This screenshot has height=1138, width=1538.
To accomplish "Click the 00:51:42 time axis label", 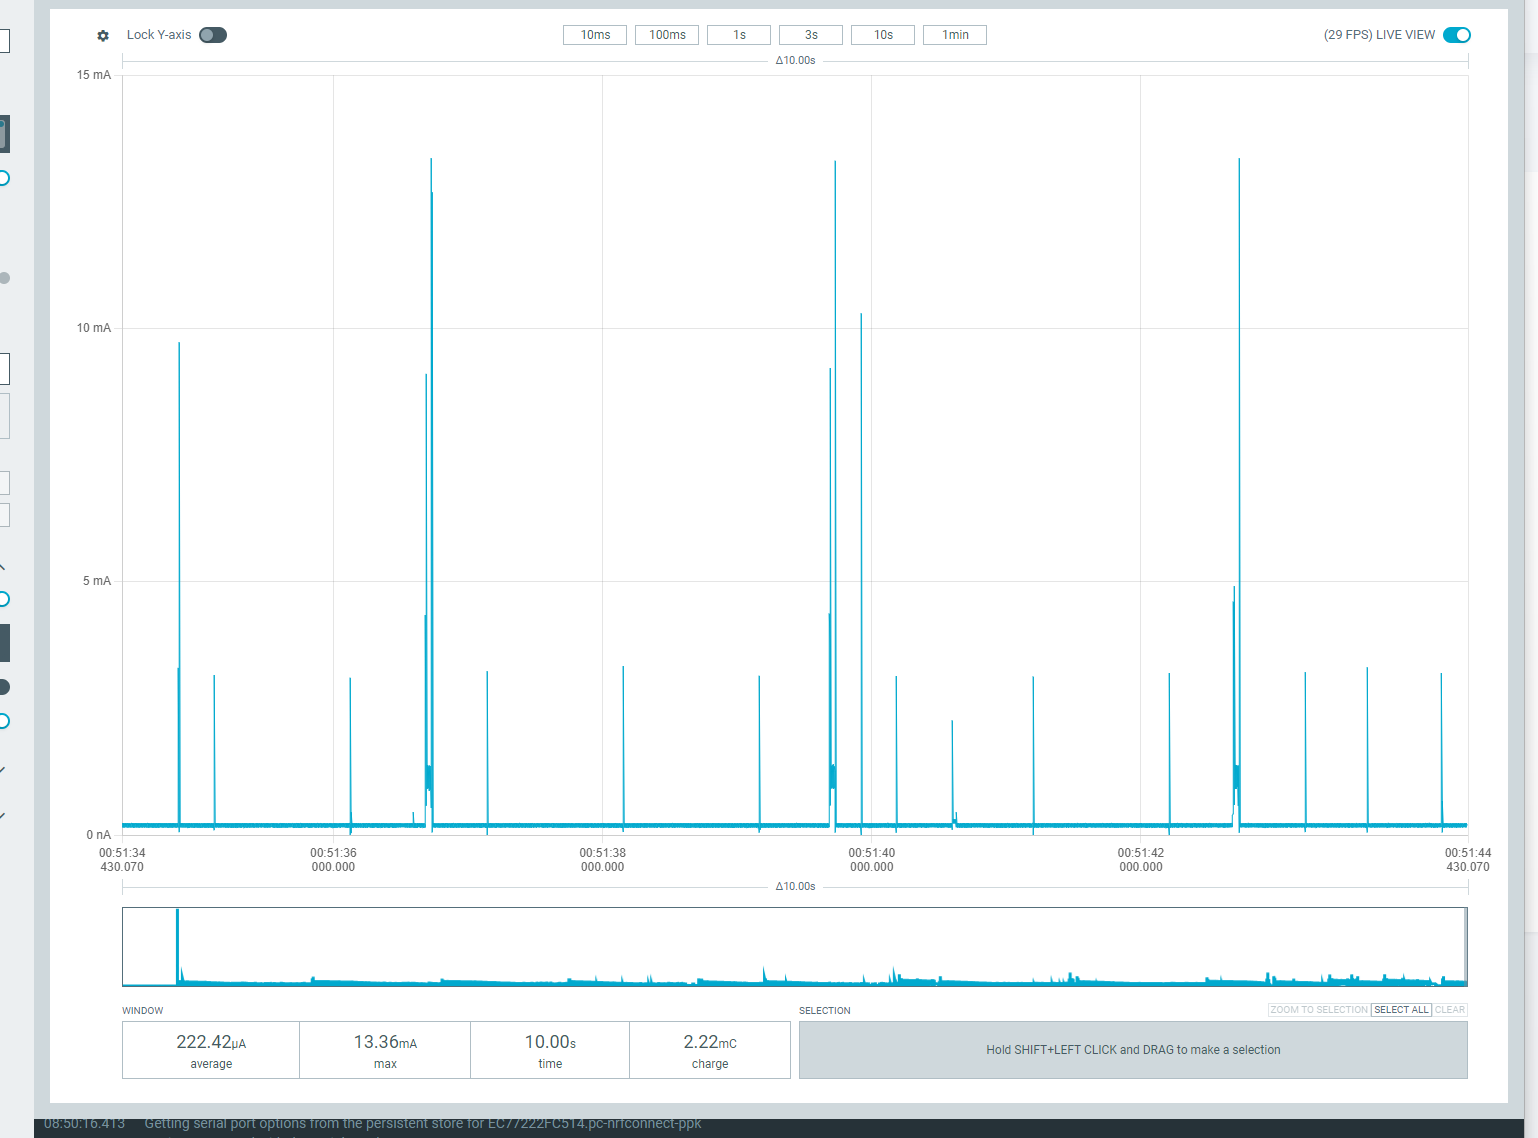I will coord(1141,860).
